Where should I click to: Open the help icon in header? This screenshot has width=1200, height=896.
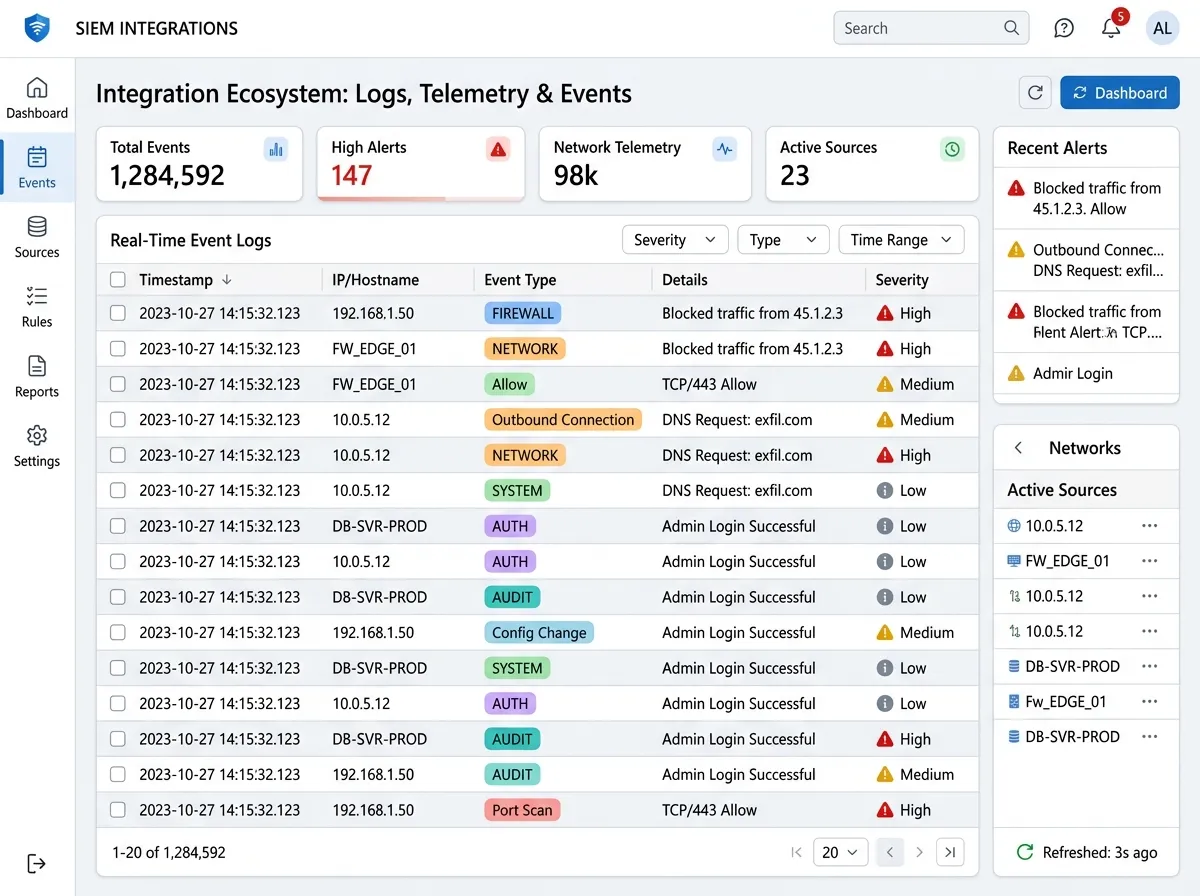coord(1064,28)
